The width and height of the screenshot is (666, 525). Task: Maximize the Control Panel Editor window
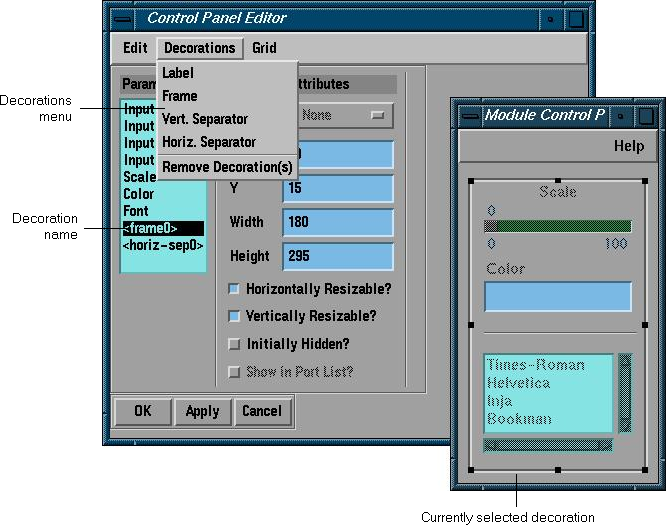point(577,18)
